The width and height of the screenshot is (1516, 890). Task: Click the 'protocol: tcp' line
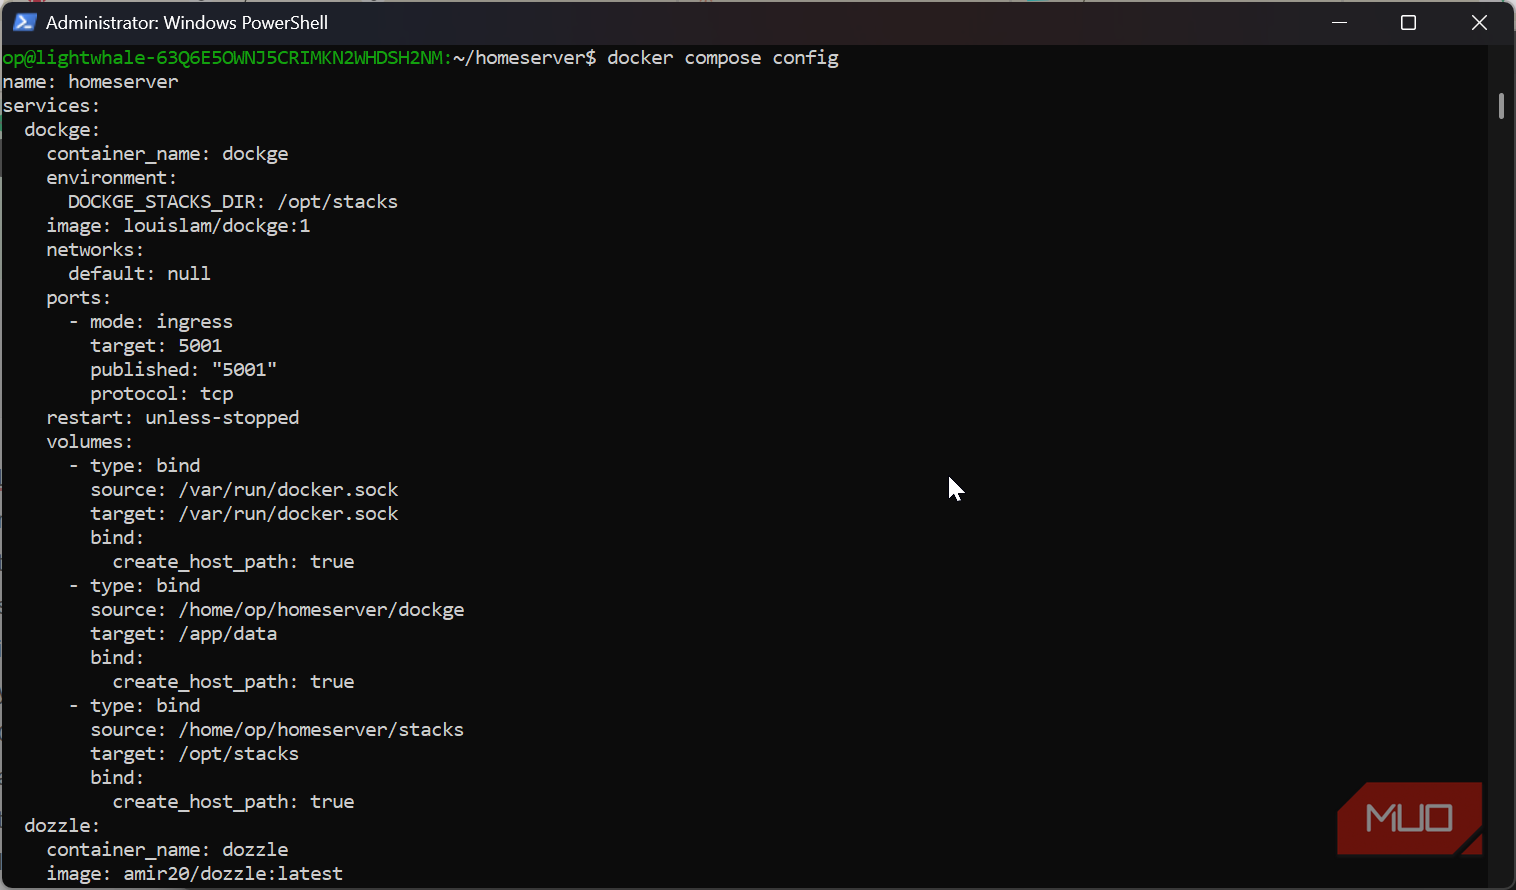pyautogui.click(x=161, y=394)
